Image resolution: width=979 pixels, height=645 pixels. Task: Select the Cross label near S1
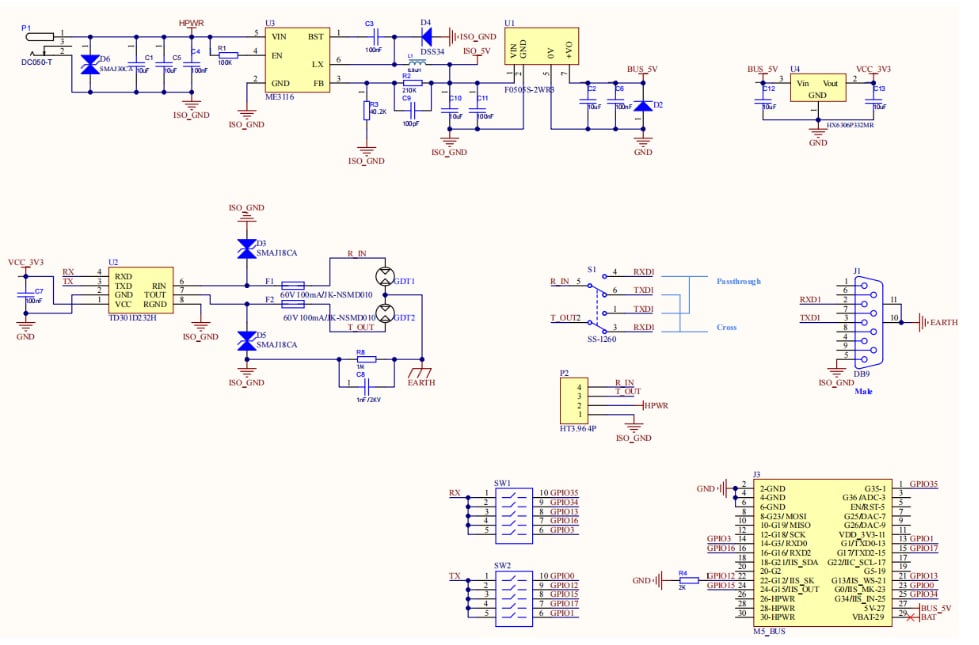click(x=727, y=327)
